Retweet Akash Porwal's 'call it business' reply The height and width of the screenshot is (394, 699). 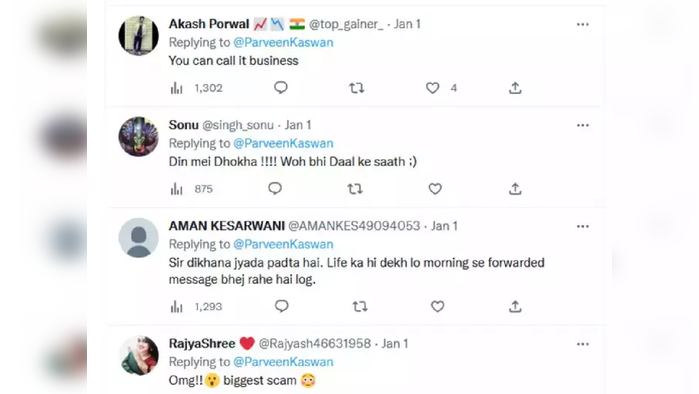click(356, 88)
